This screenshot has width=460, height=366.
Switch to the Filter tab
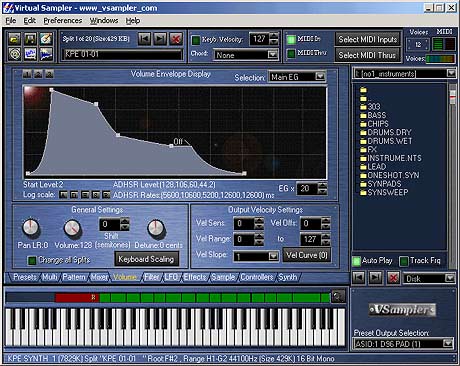click(152, 277)
